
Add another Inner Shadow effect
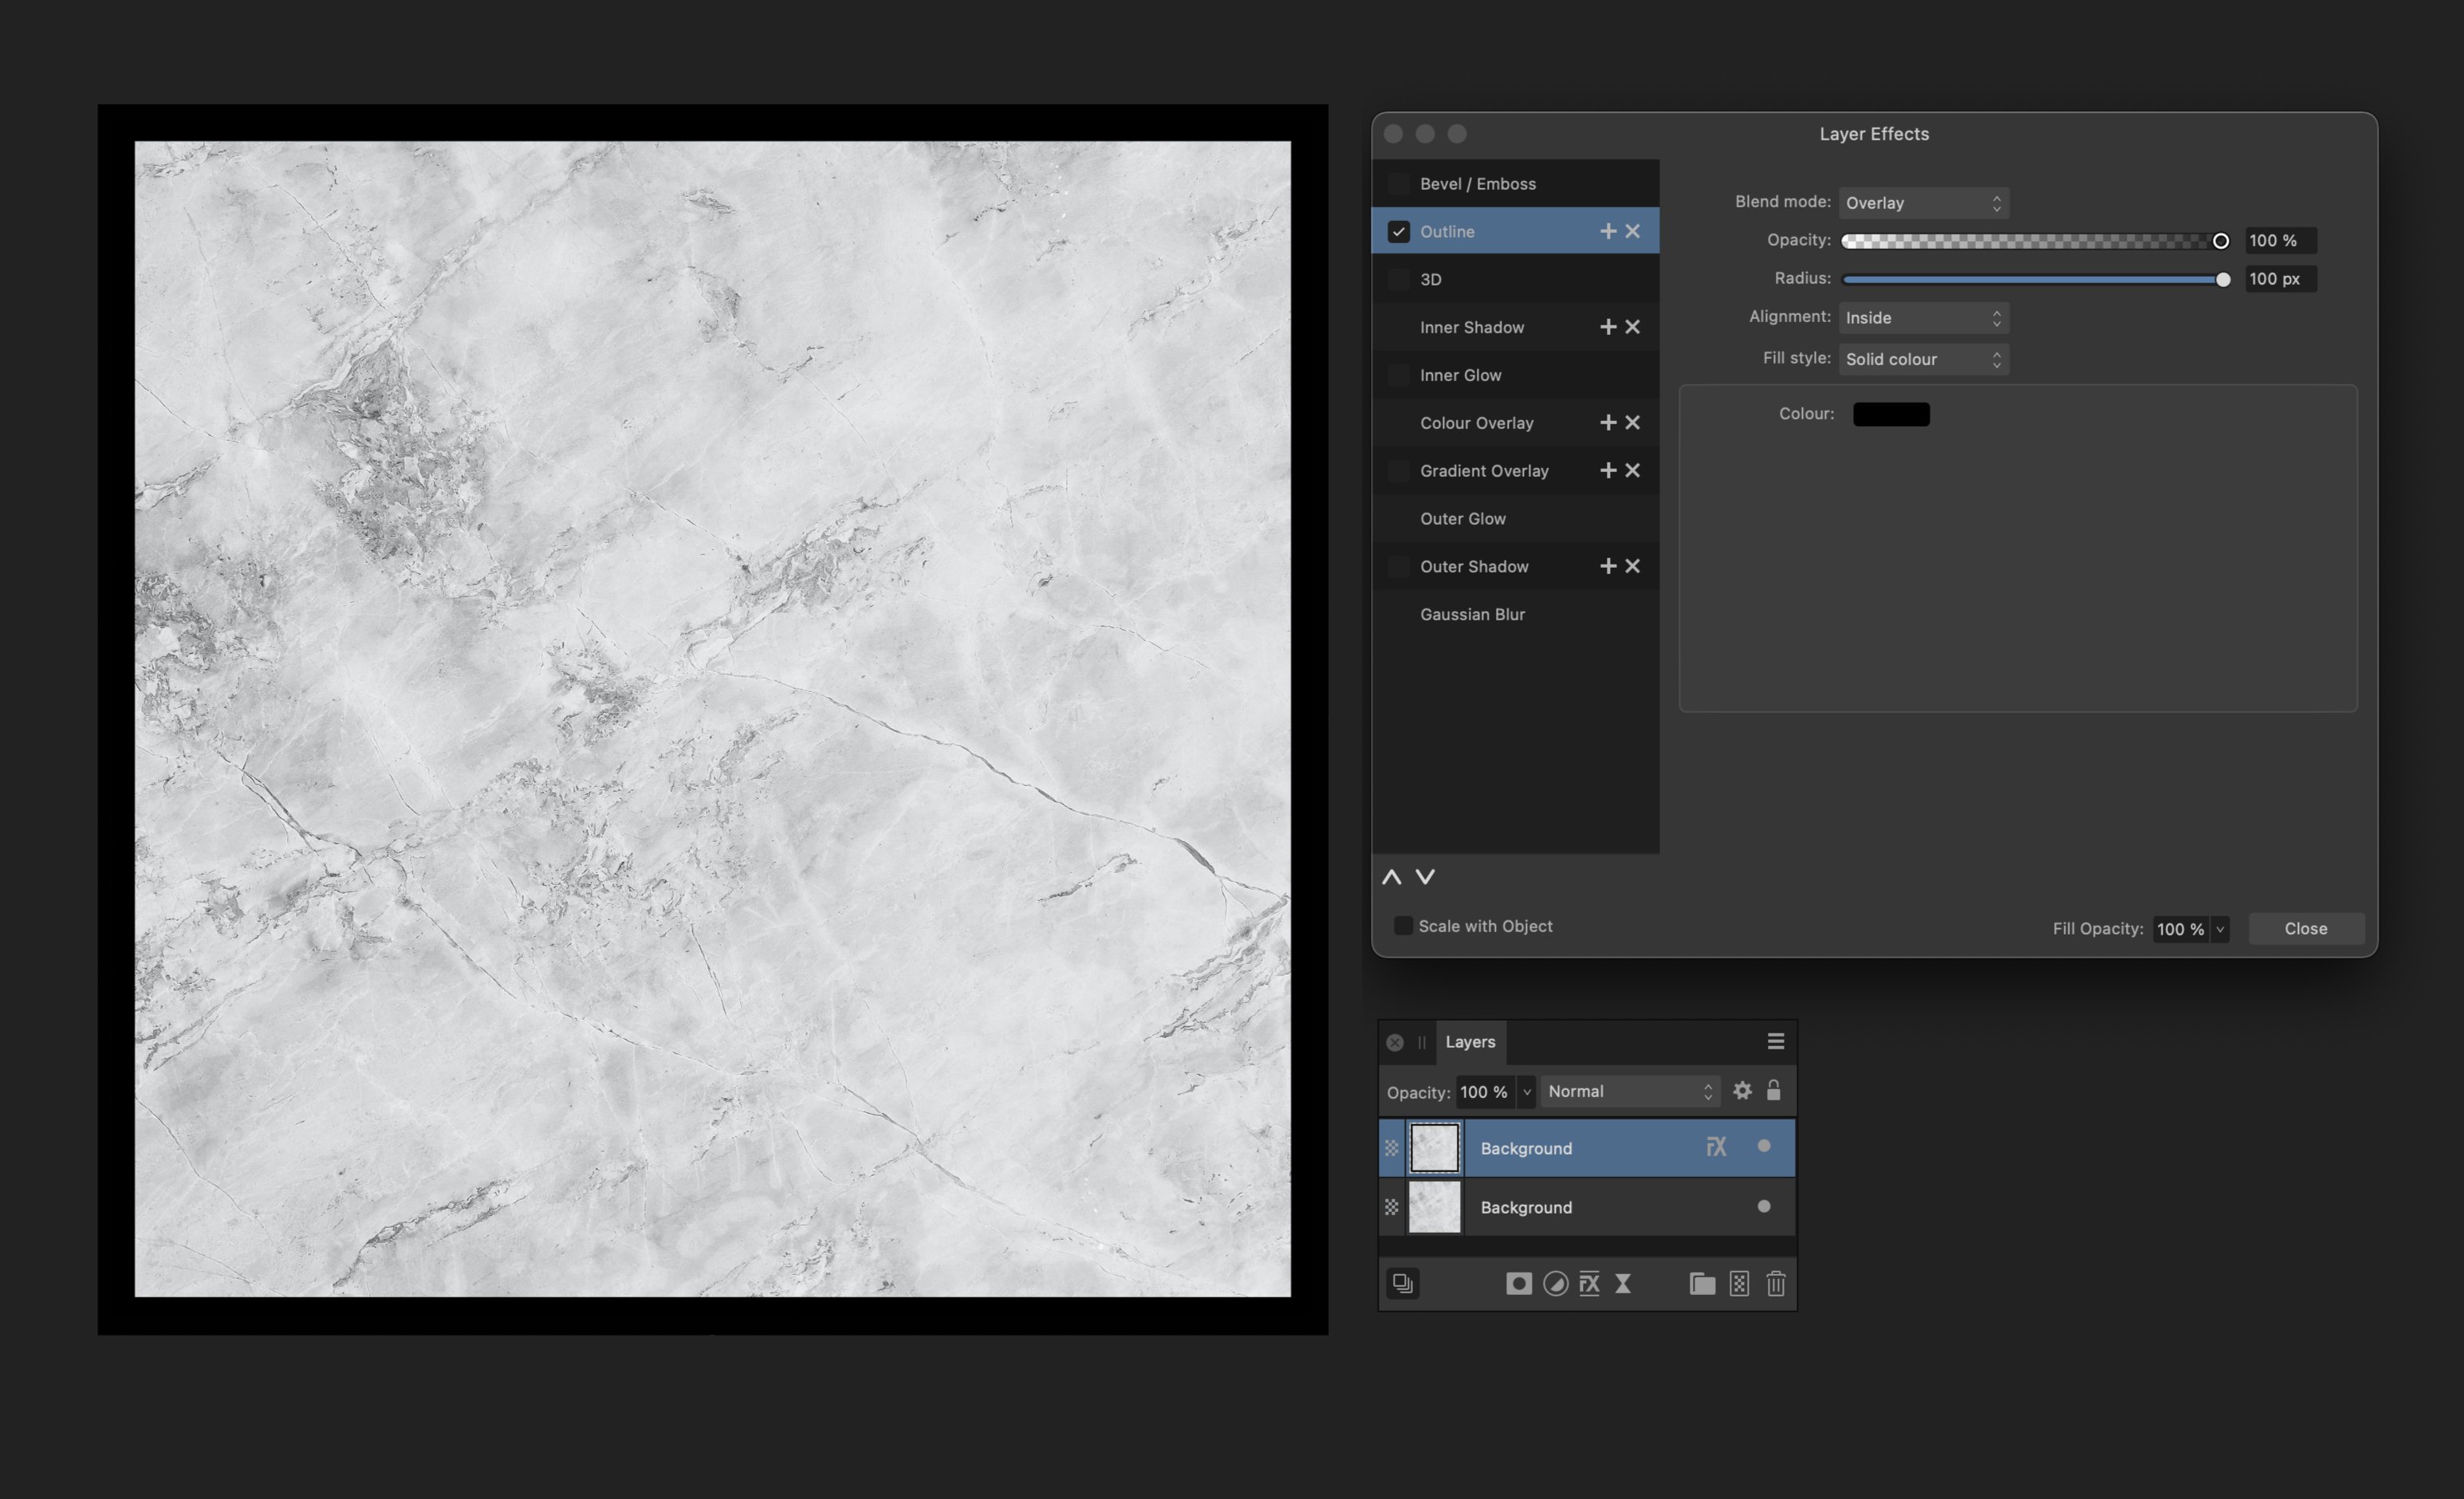point(1608,327)
